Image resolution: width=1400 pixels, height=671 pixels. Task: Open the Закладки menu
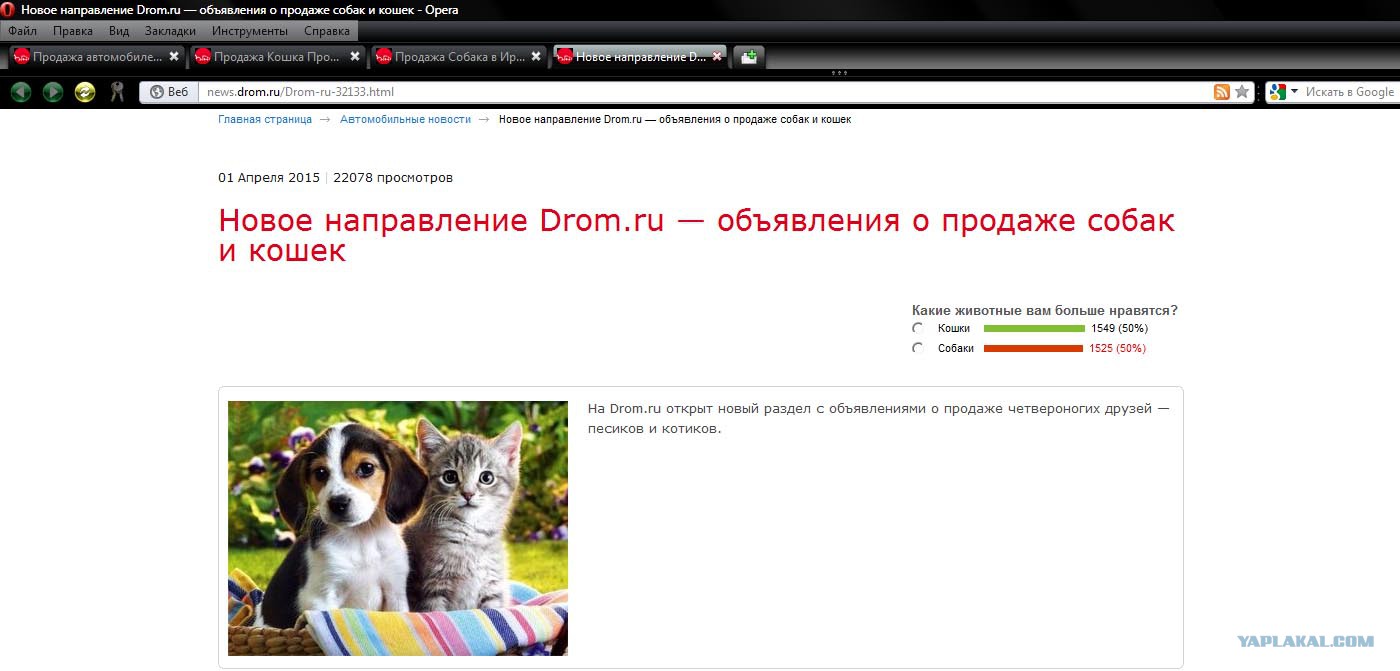tap(170, 31)
